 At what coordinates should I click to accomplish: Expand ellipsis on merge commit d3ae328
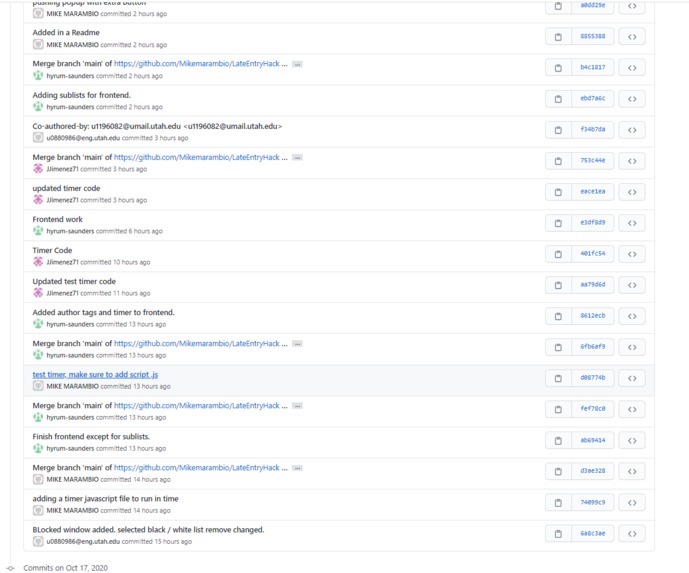297,468
